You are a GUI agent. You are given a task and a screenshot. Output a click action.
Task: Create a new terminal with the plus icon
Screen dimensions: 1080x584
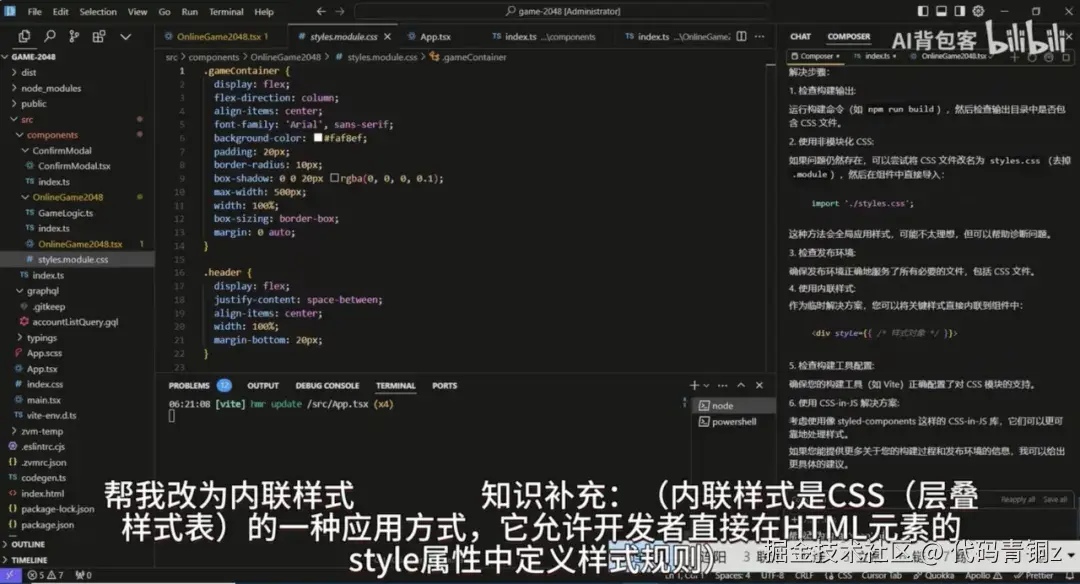(x=694, y=385)
